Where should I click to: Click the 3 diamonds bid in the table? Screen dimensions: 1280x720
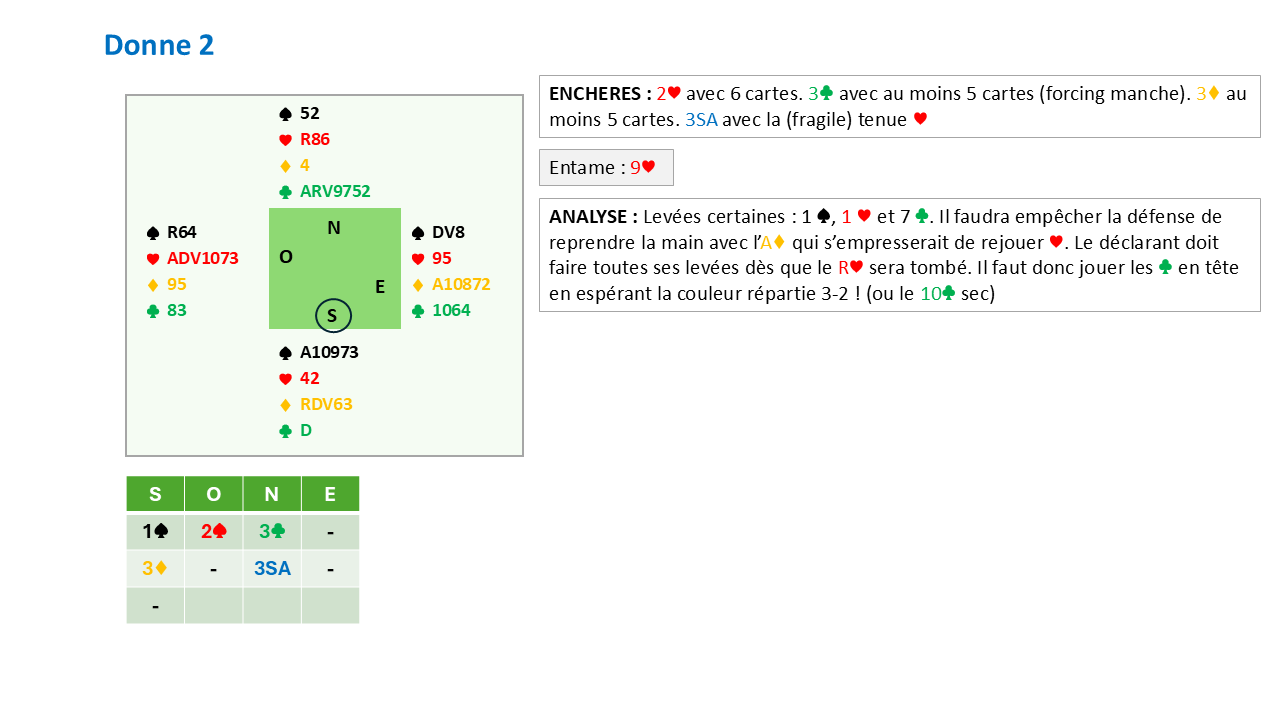155,569
